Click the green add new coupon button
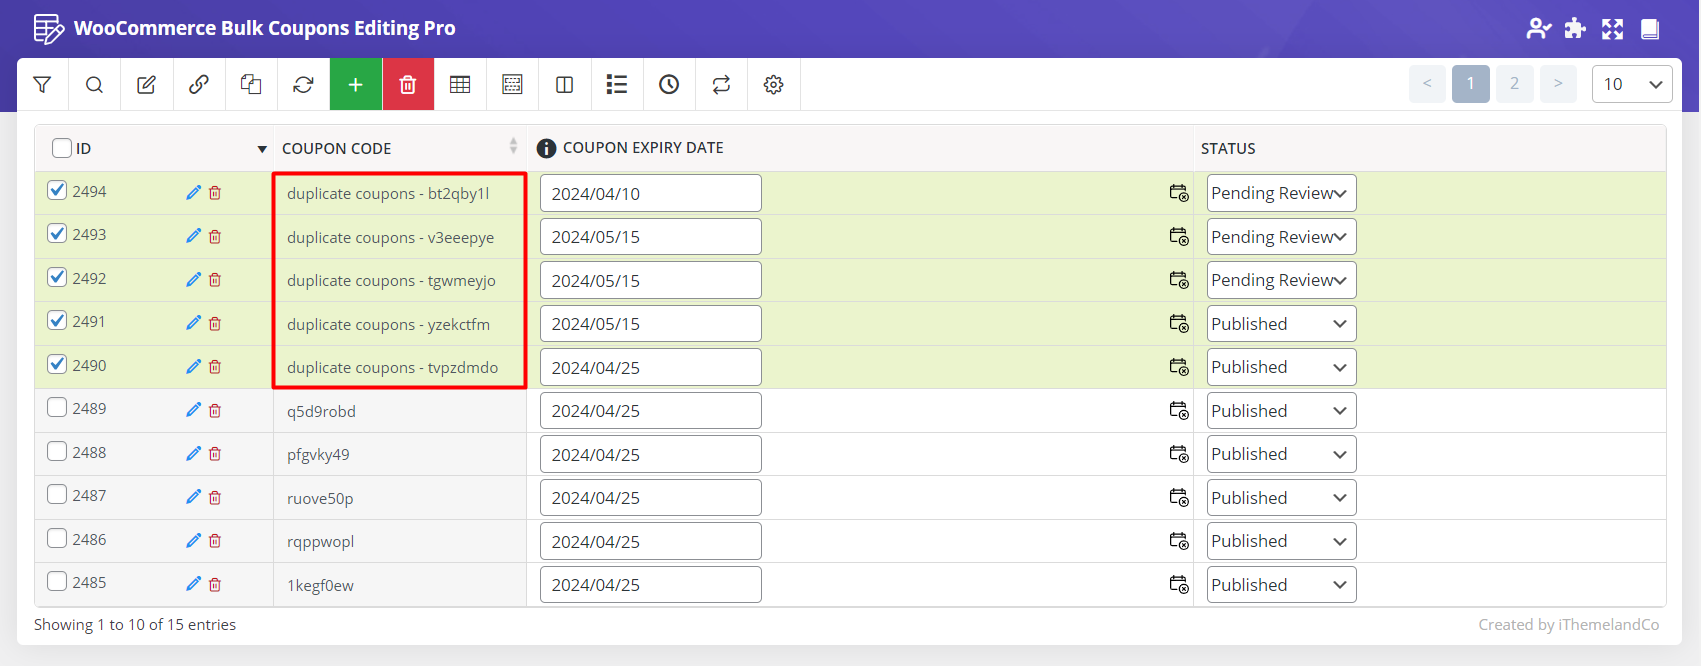Screen dimensions: 1701x666 (x=355, y=85)
